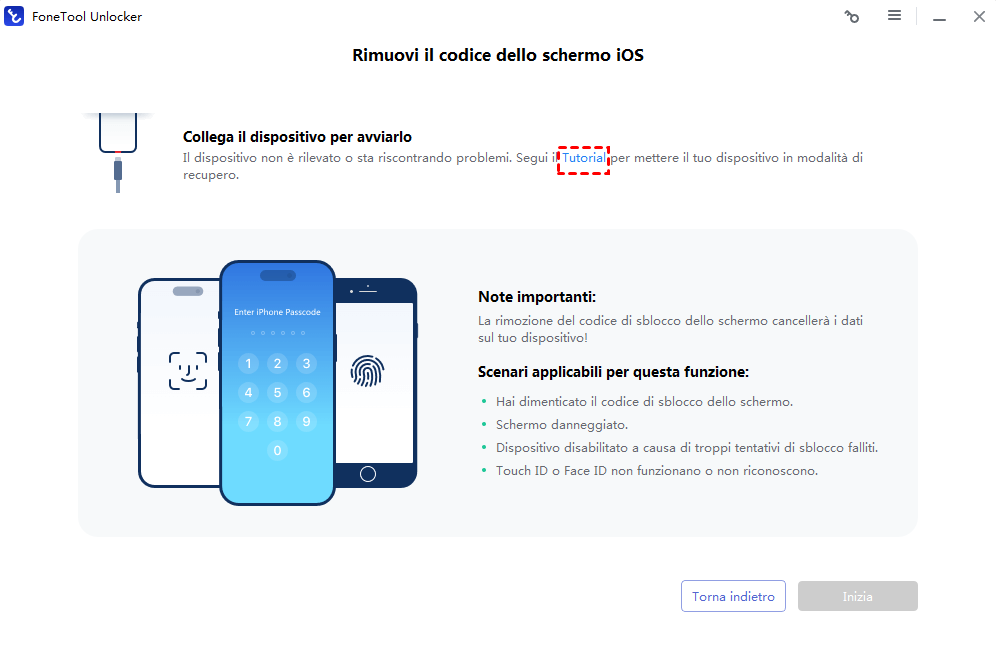
Task: Open the Tutorial link
Action: [x=584, y=158]
